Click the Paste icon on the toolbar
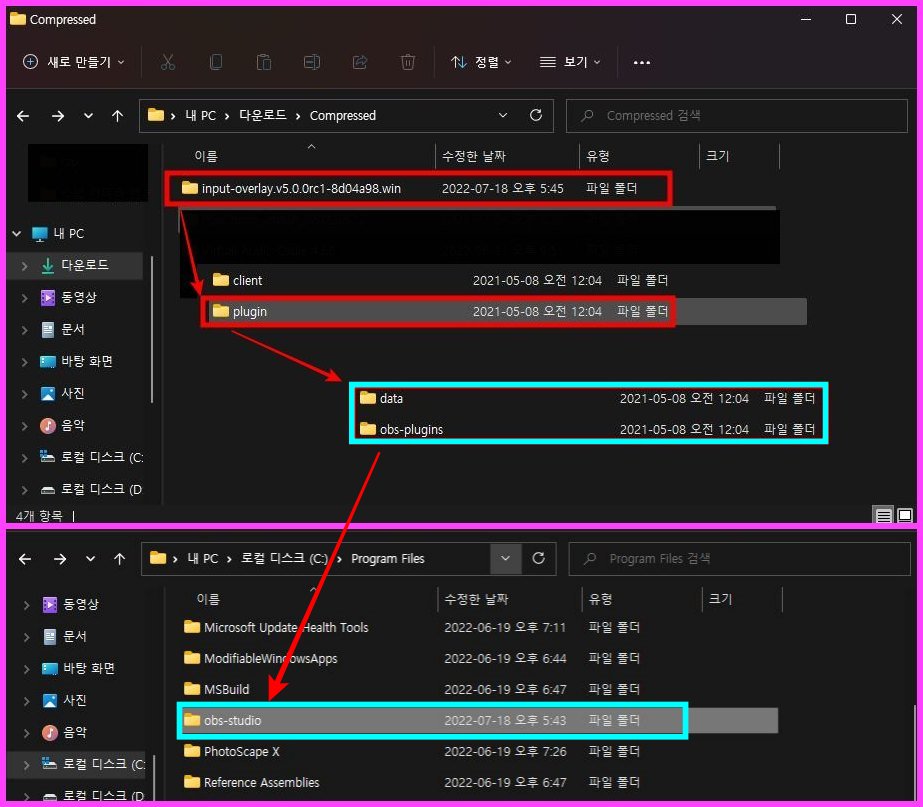The height and width of the screenshot is (807, 923). pos(264,62)
